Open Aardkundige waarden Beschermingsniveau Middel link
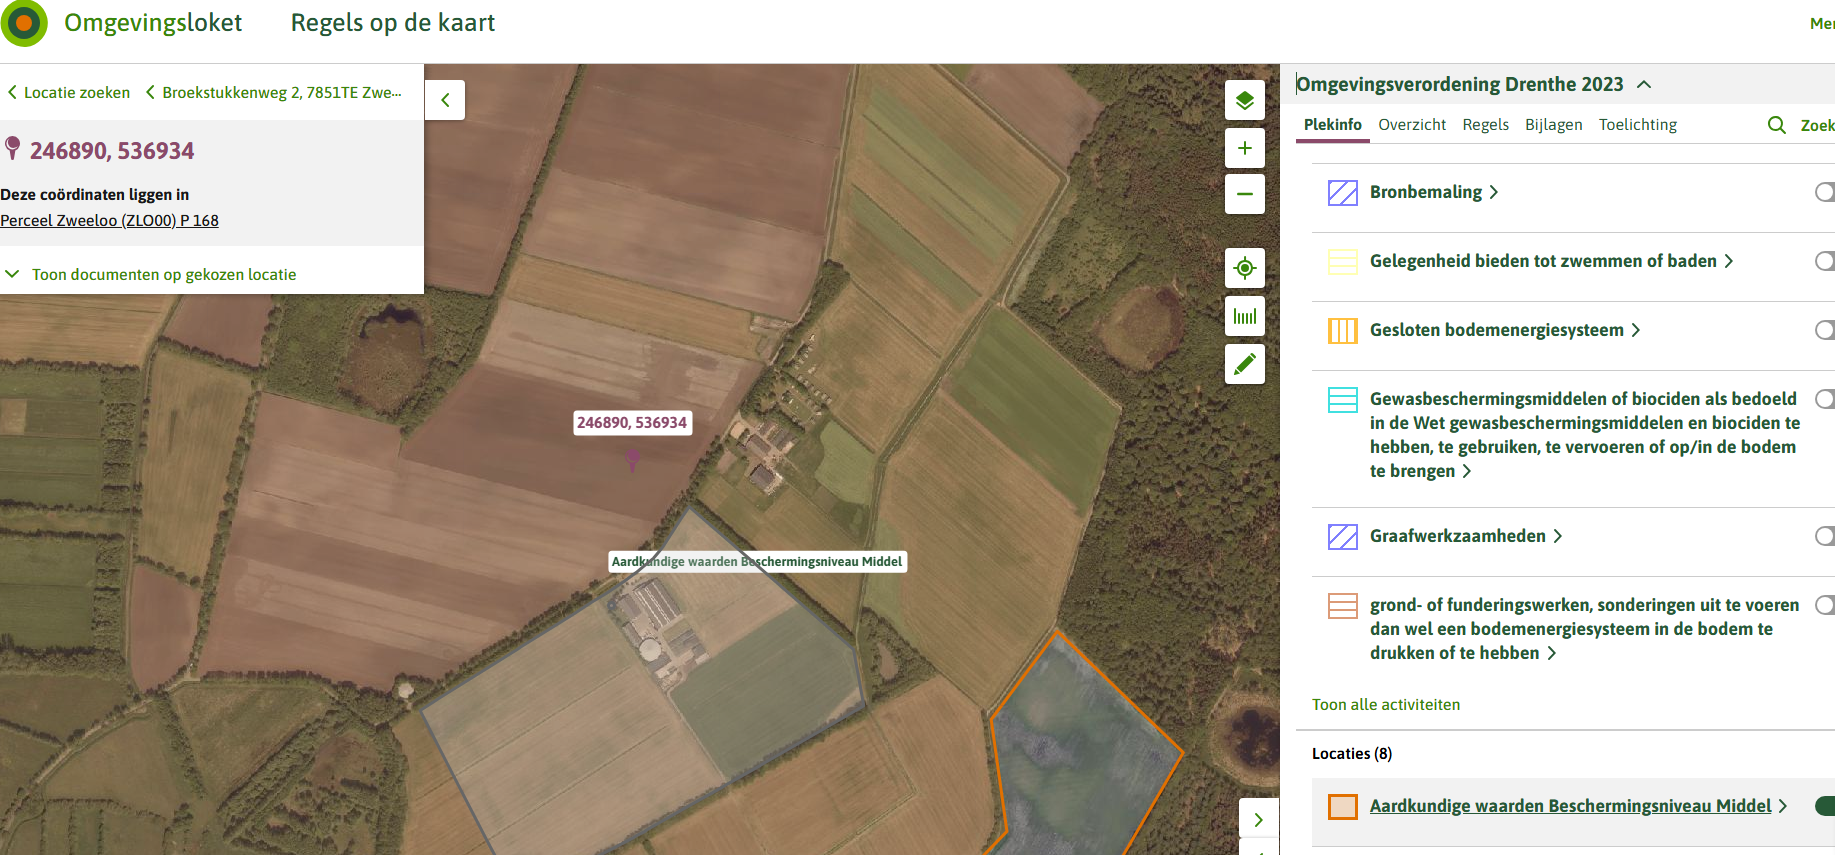Viewport: 1835px width, 855px height. 1578,806
